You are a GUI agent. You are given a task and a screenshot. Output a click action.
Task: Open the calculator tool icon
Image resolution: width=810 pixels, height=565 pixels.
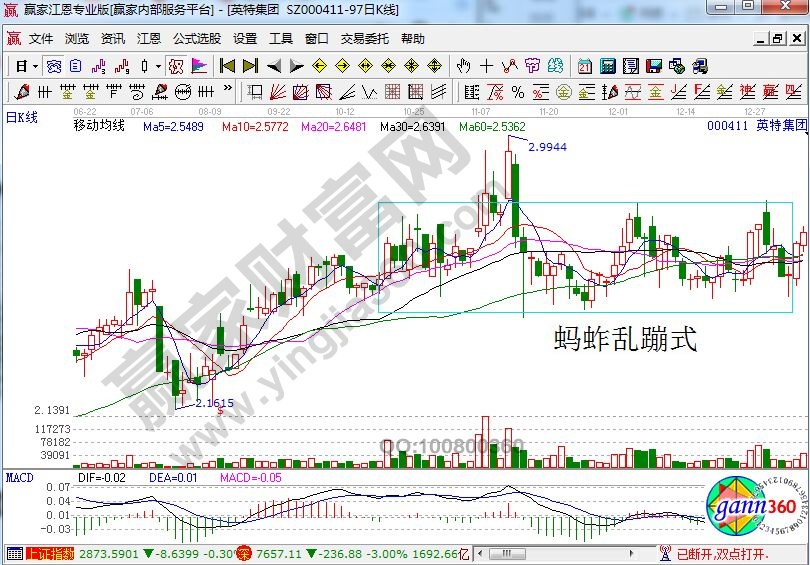click(607, 66)
